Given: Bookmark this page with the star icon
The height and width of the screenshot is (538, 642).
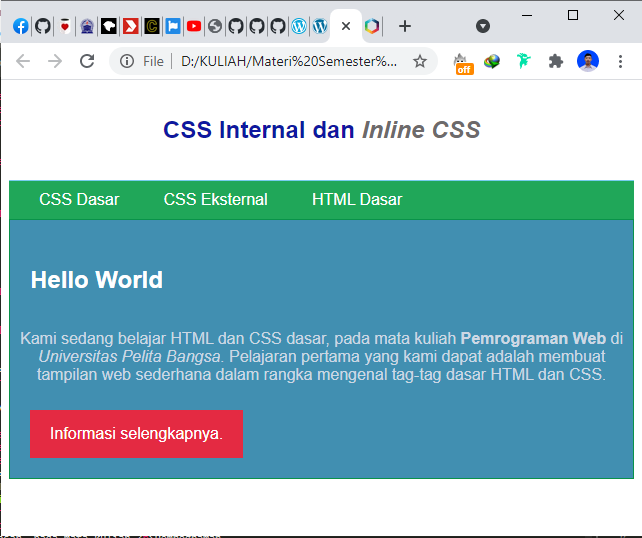Looking at the screenshot, I should 420,61.
